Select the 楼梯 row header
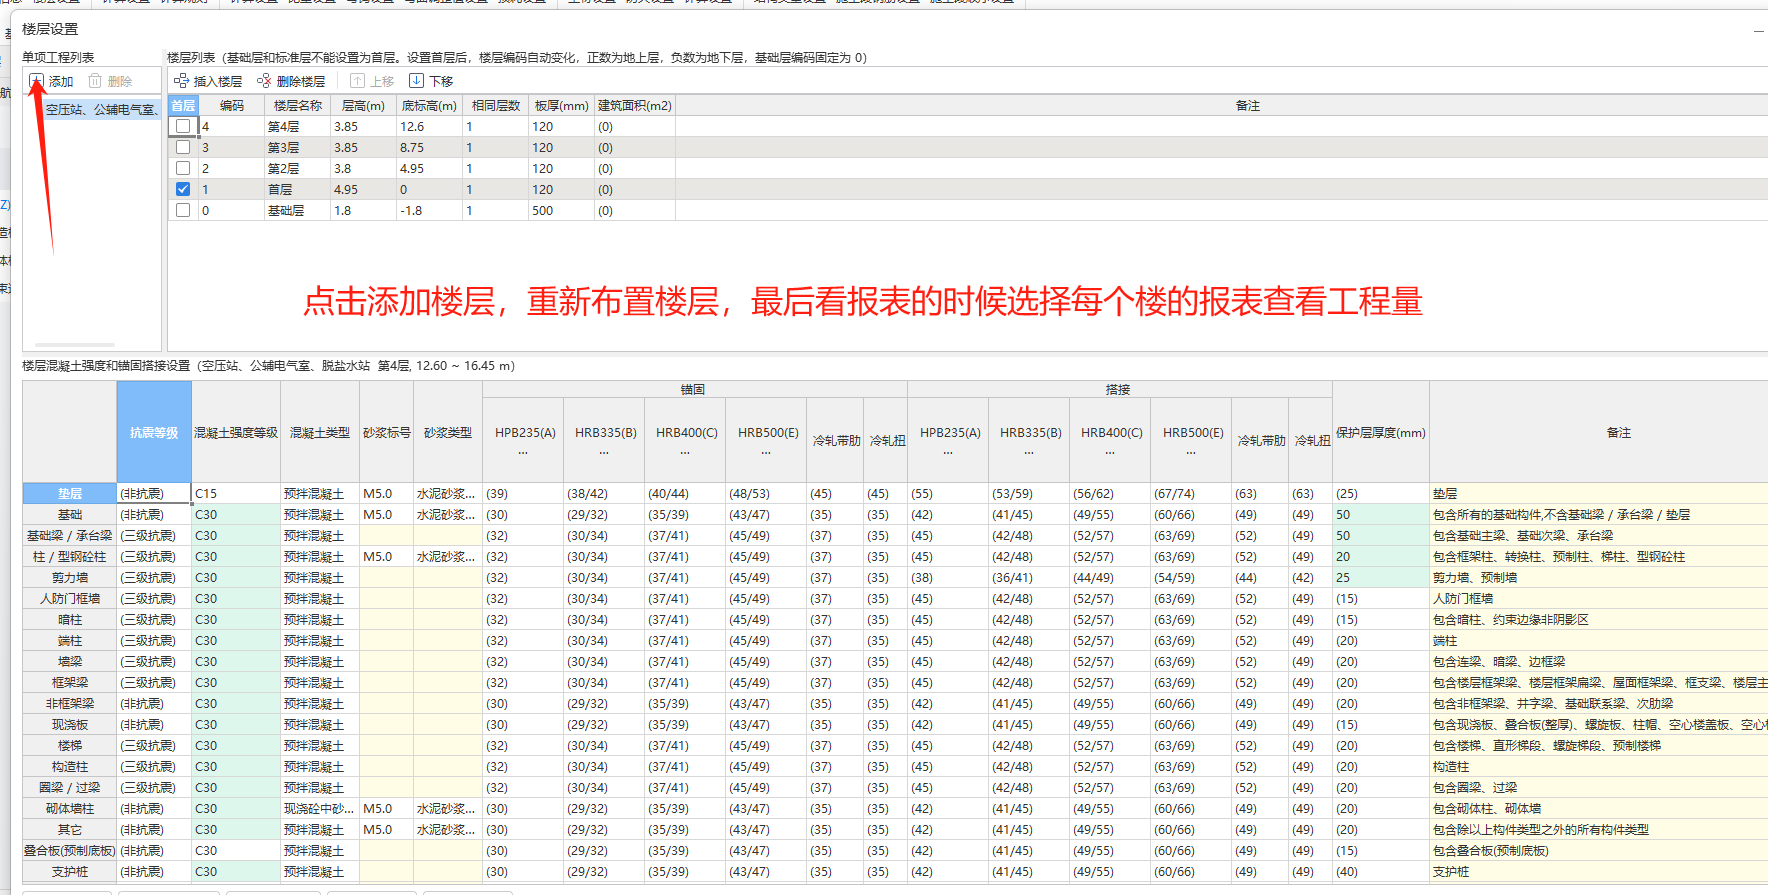The width and height of the screenshot is (1768, 895). 70,745
